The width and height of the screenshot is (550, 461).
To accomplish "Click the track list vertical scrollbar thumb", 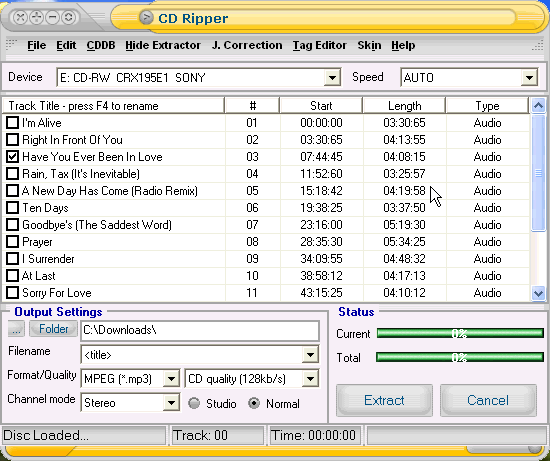I will (x=538, y=173).
